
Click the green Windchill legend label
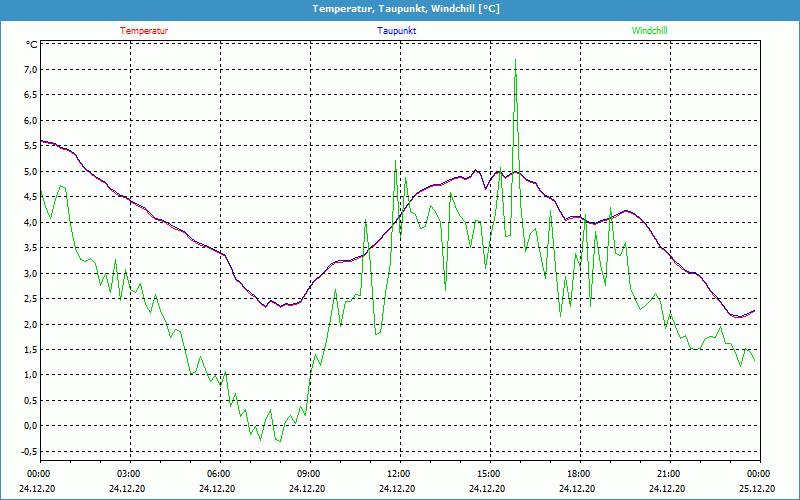[649, 31]
